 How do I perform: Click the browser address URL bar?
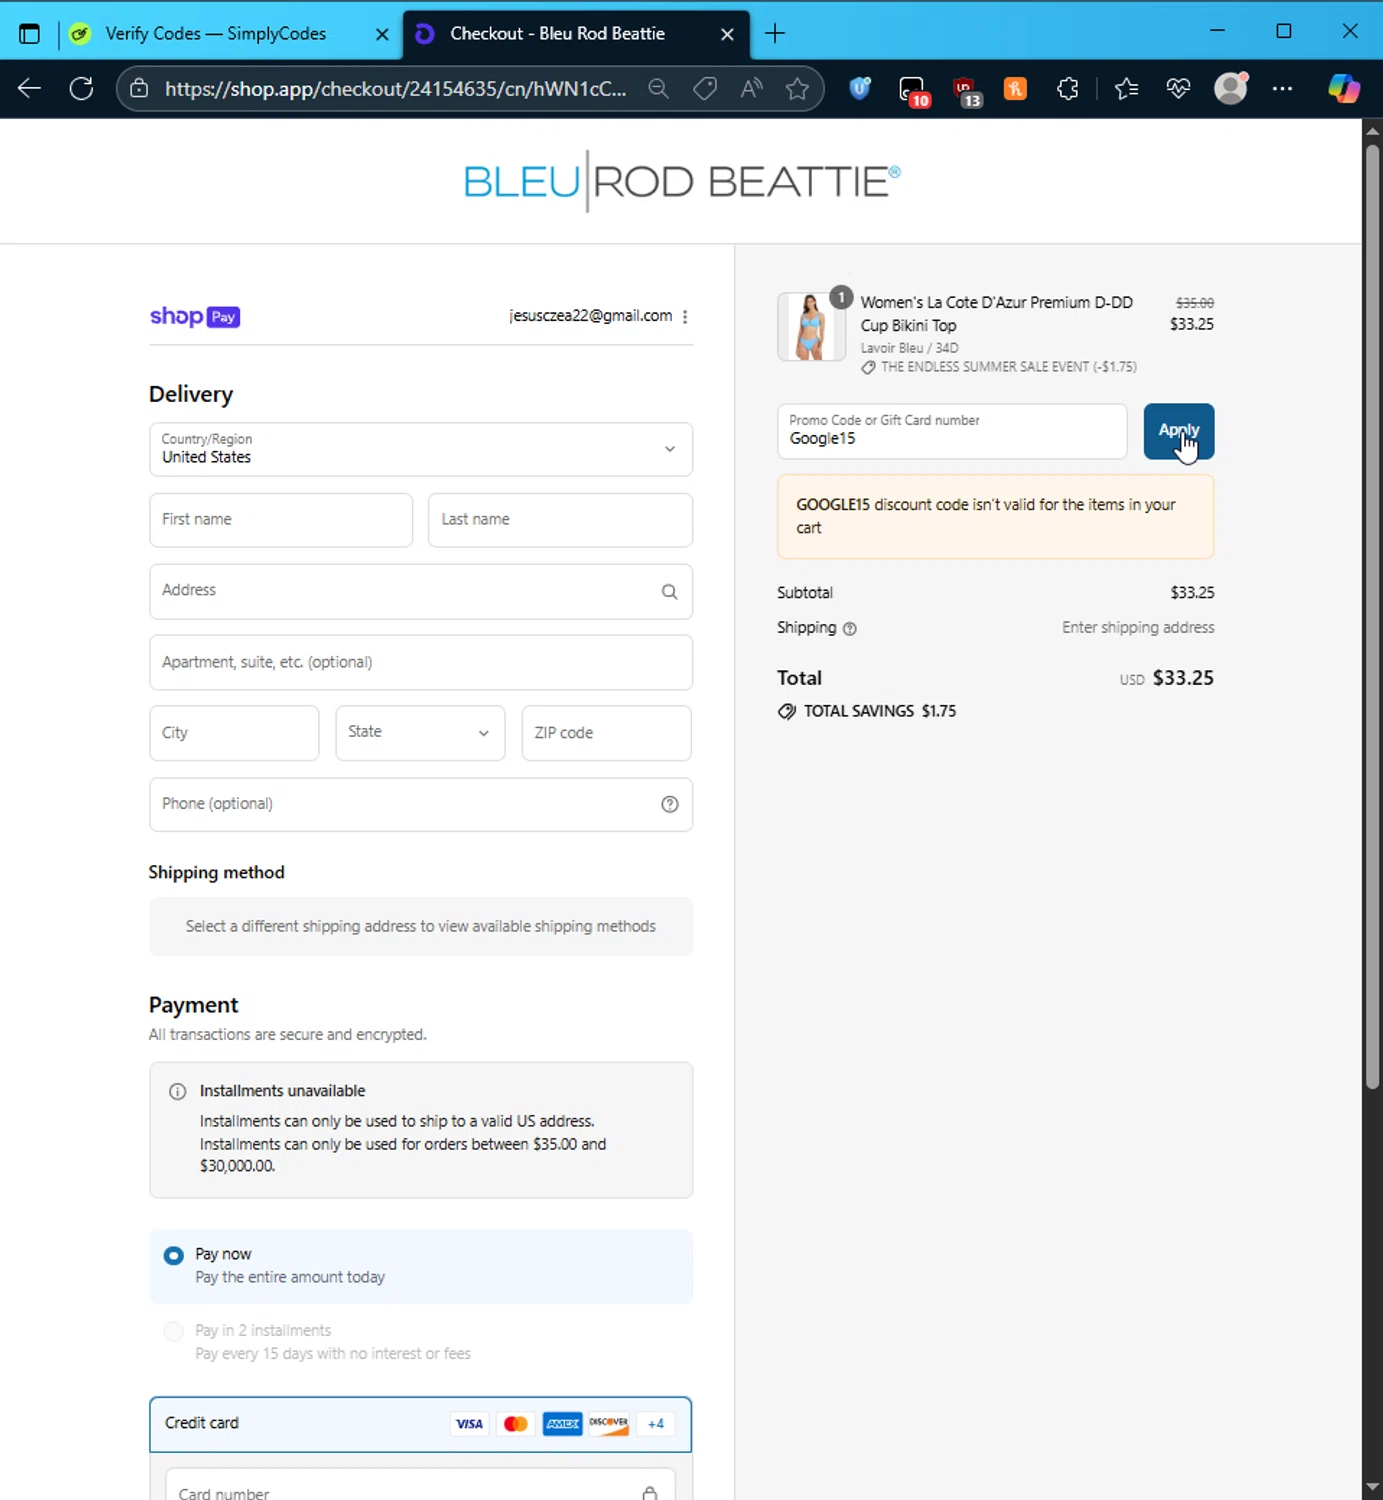[x=395, y=88]
